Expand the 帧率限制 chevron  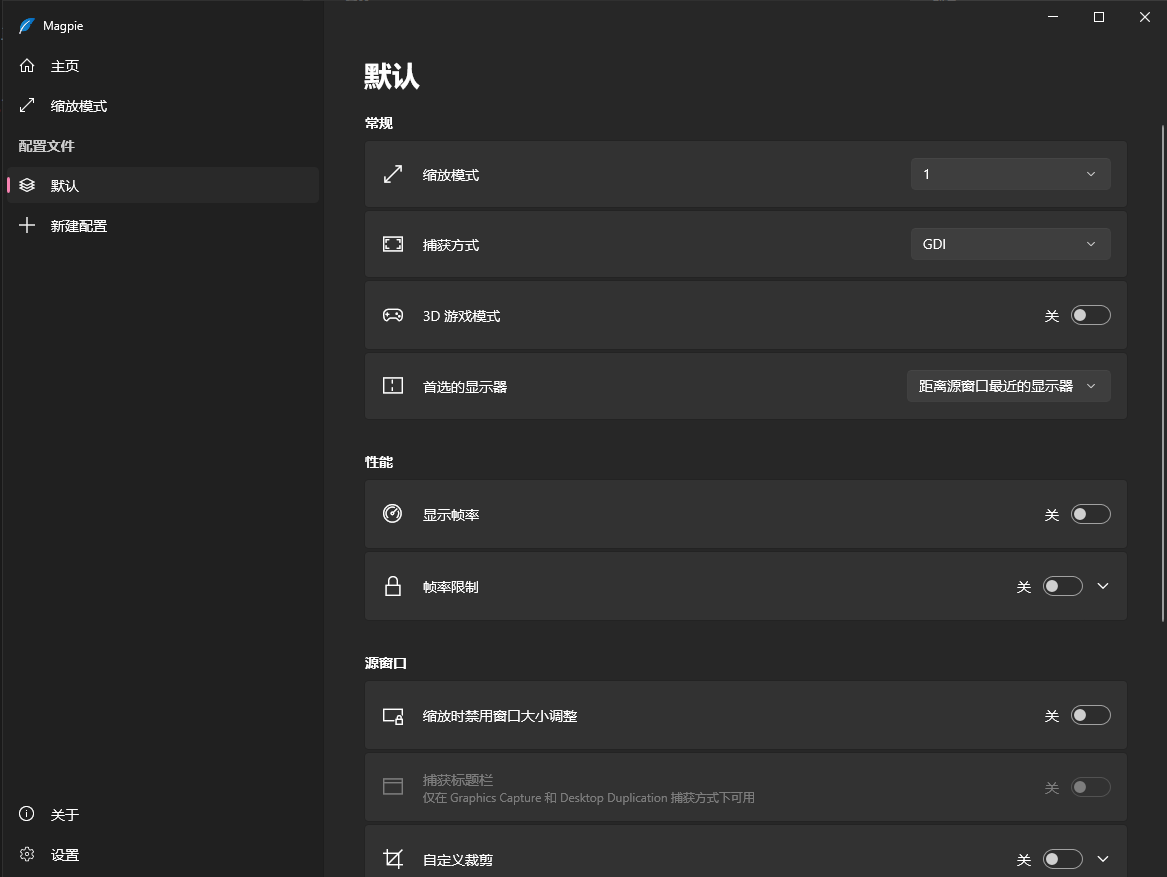(1103, 586)
